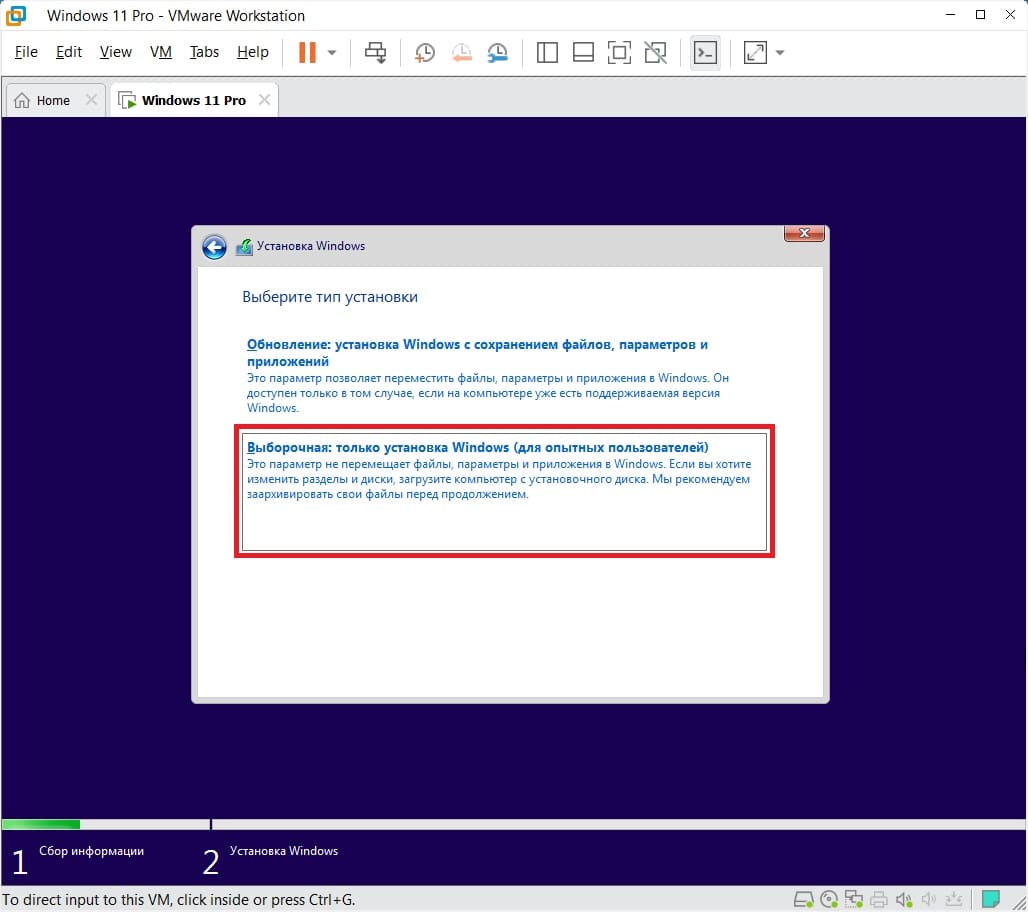Pause the virtual machine
The width and height of the screenshot is (1028, 912).
tap(307, 52)
